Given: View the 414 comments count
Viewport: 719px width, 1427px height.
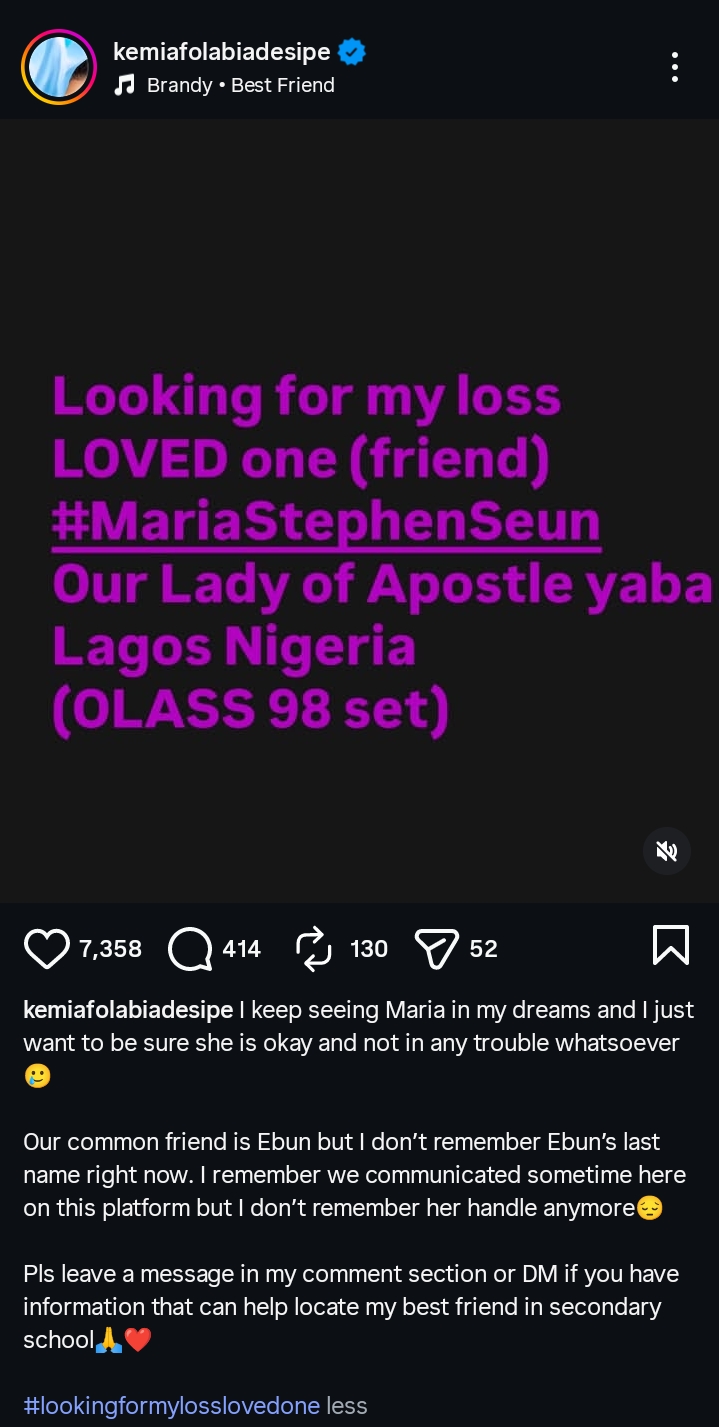Looking at the screenshot, I should [x=241, y=948].
